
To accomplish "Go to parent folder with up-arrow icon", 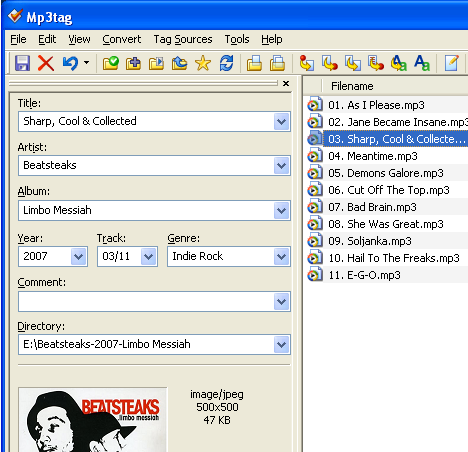I will pos(179,63).
